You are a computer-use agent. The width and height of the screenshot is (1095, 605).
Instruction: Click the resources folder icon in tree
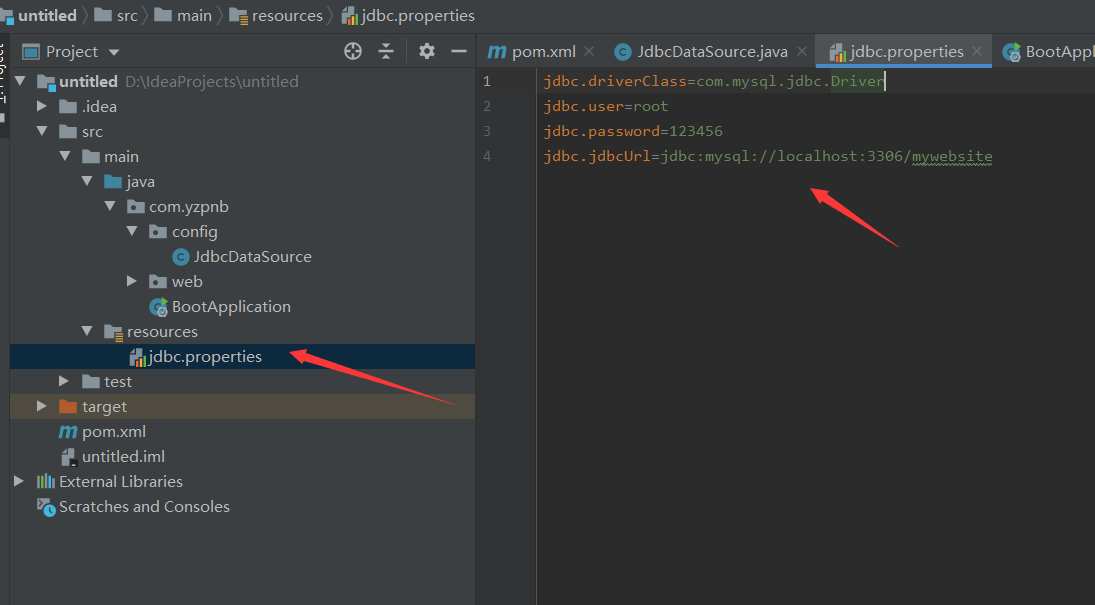[113, 332]
